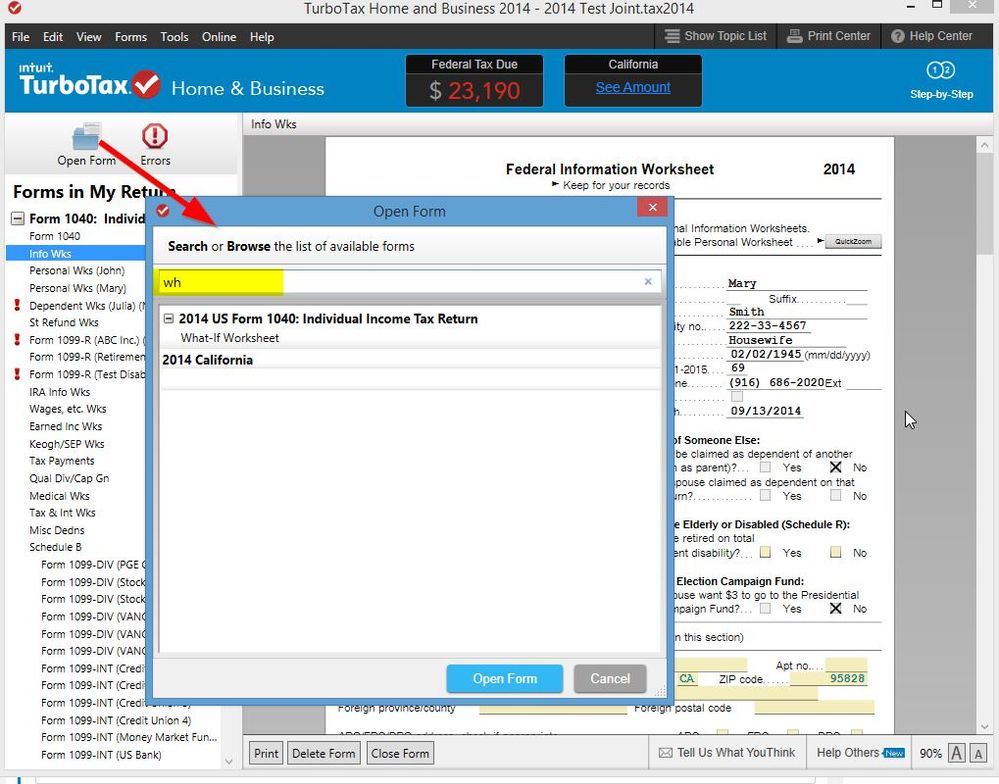The width and height of the screenshot is (999, 784).
Task: Select Personal Wks (John) in the tree
Action: click(77, 271)
